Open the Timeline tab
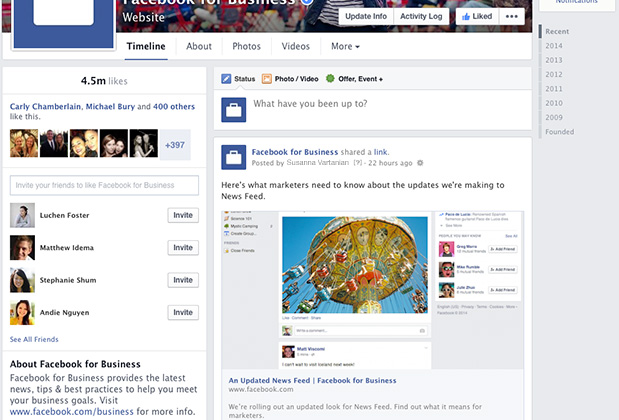 coord(146,47)
